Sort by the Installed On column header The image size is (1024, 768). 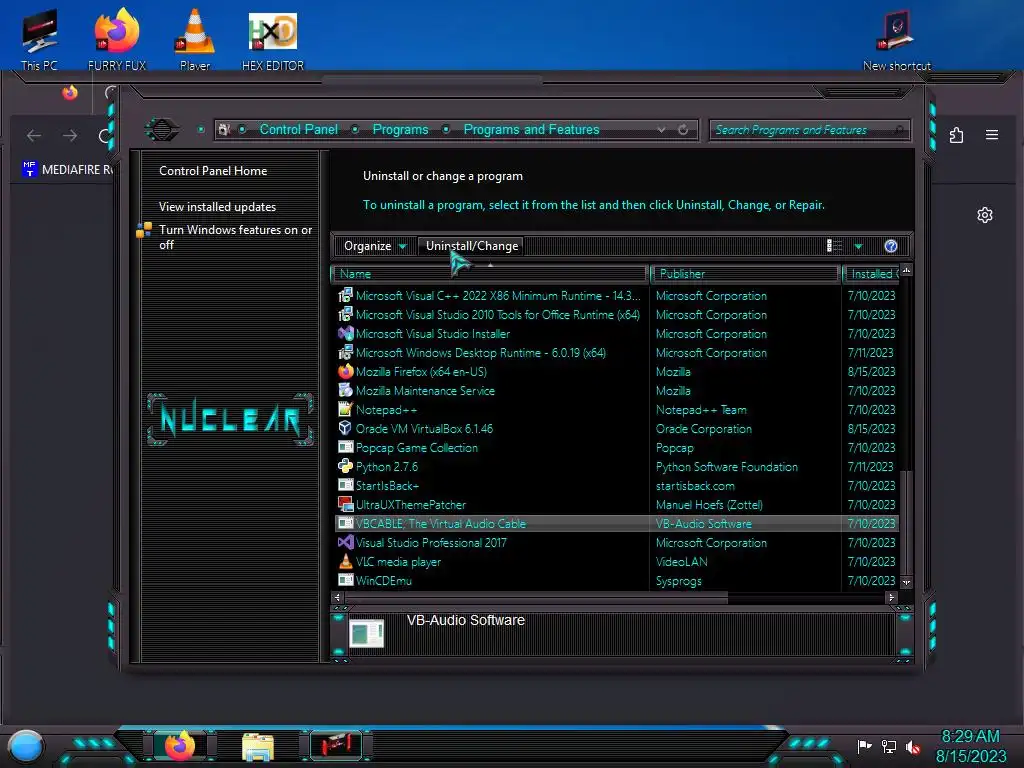click(x=872, y=274)
